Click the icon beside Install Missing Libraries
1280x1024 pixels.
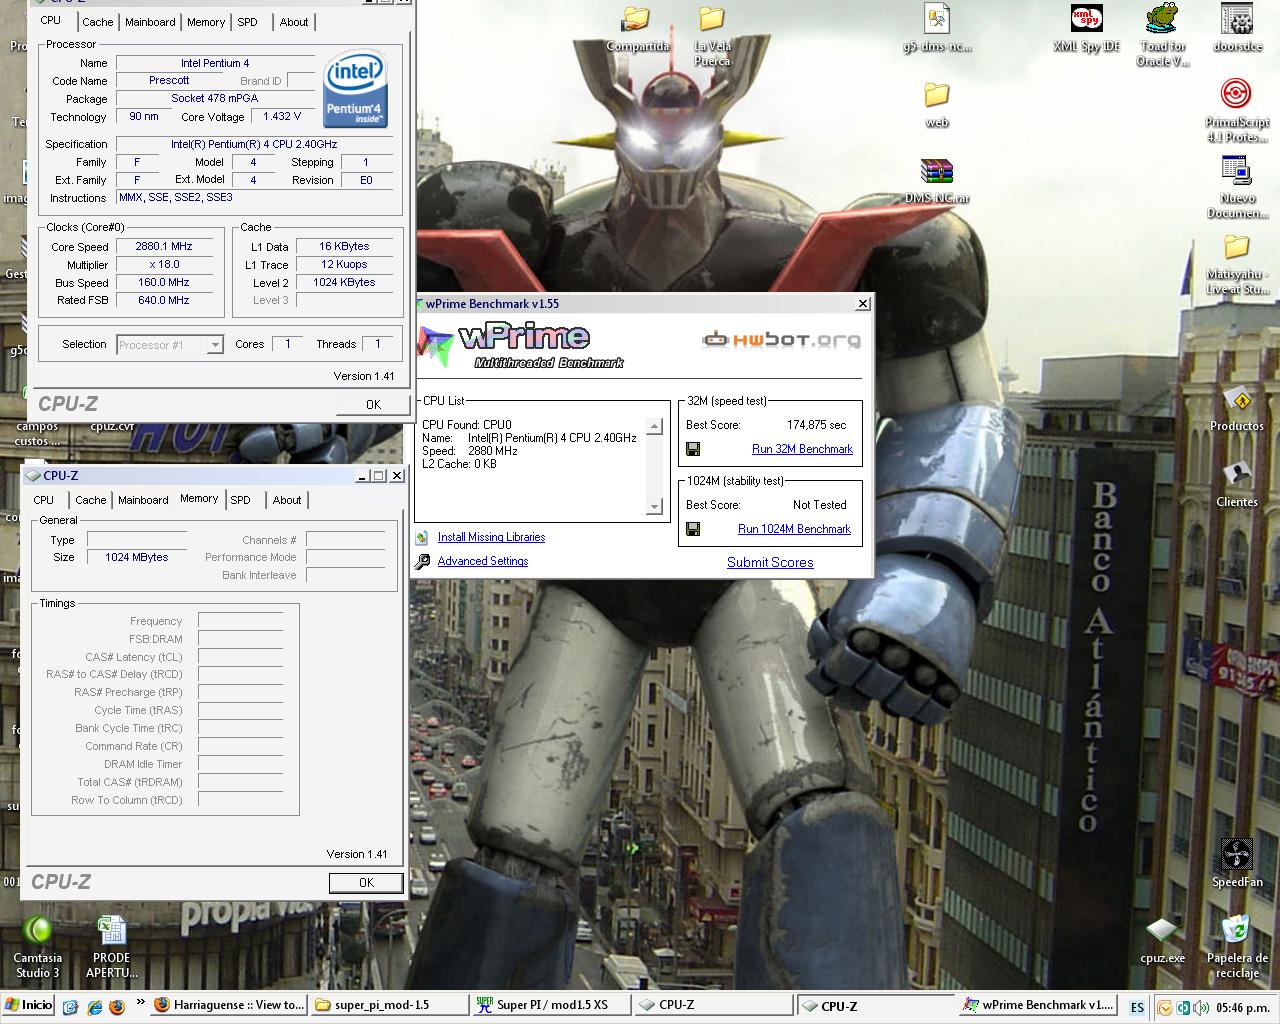422,537
